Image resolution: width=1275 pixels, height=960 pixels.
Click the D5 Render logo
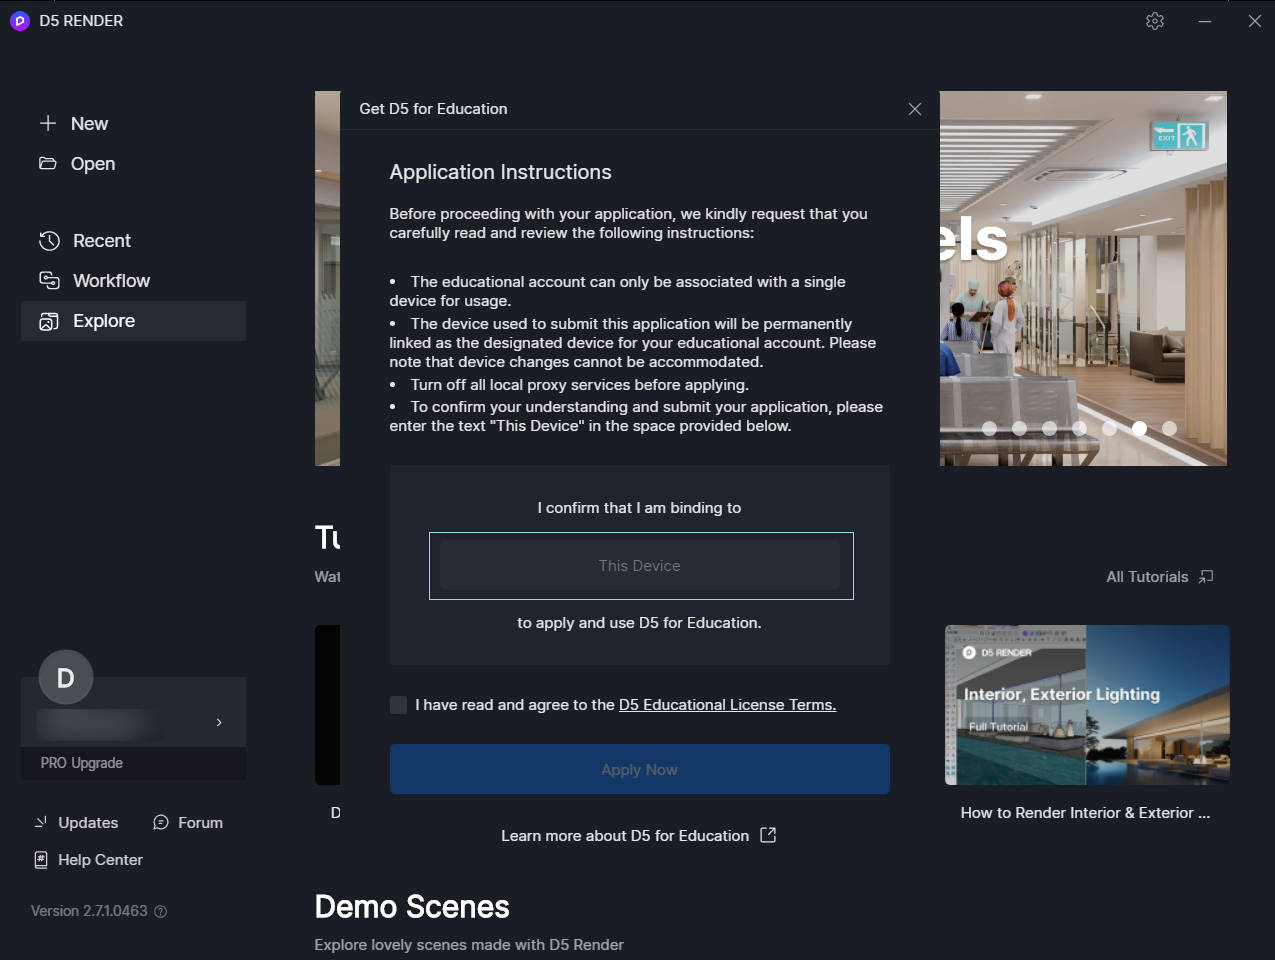tap(19, 20)
